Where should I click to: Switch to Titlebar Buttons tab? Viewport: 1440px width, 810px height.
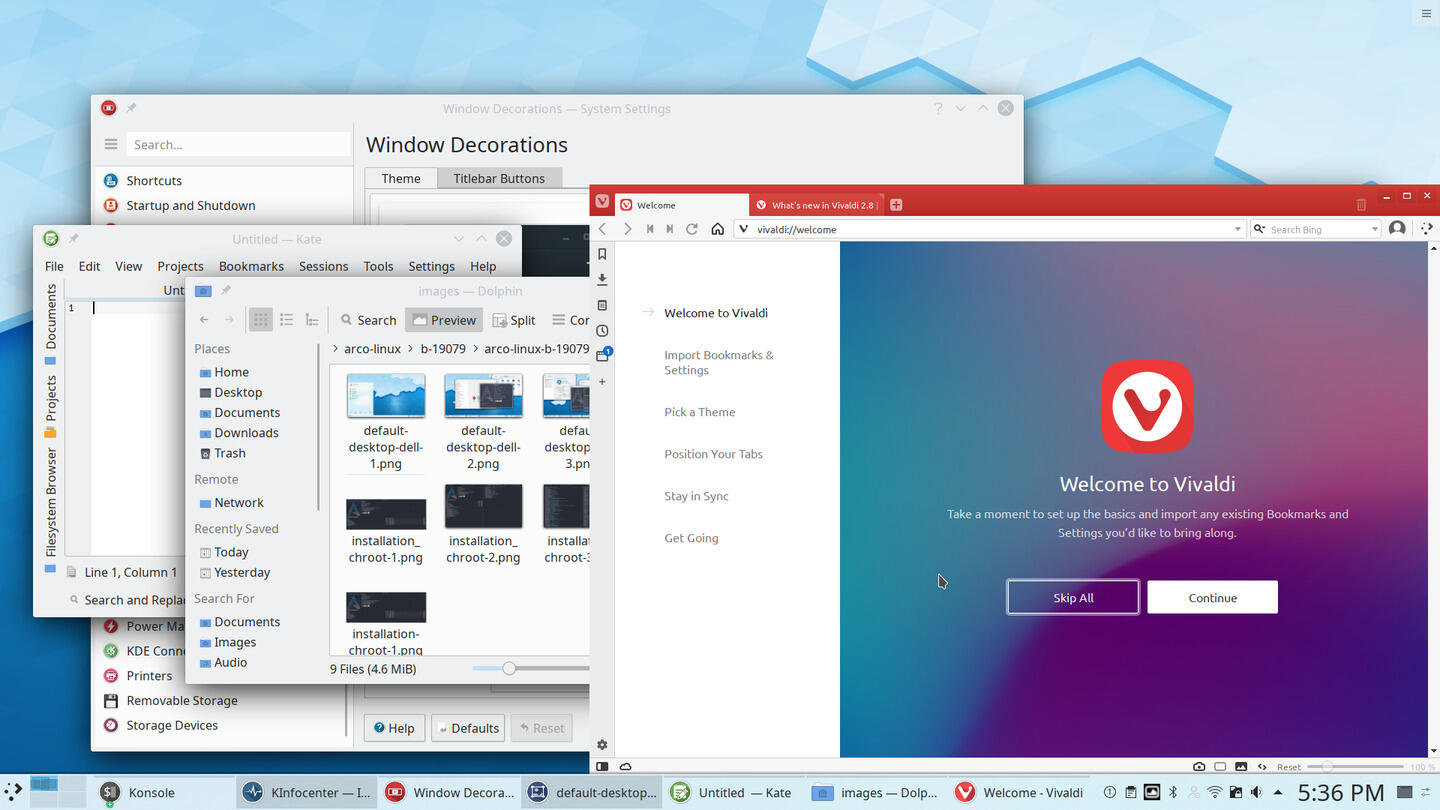(x=499, y=178)
